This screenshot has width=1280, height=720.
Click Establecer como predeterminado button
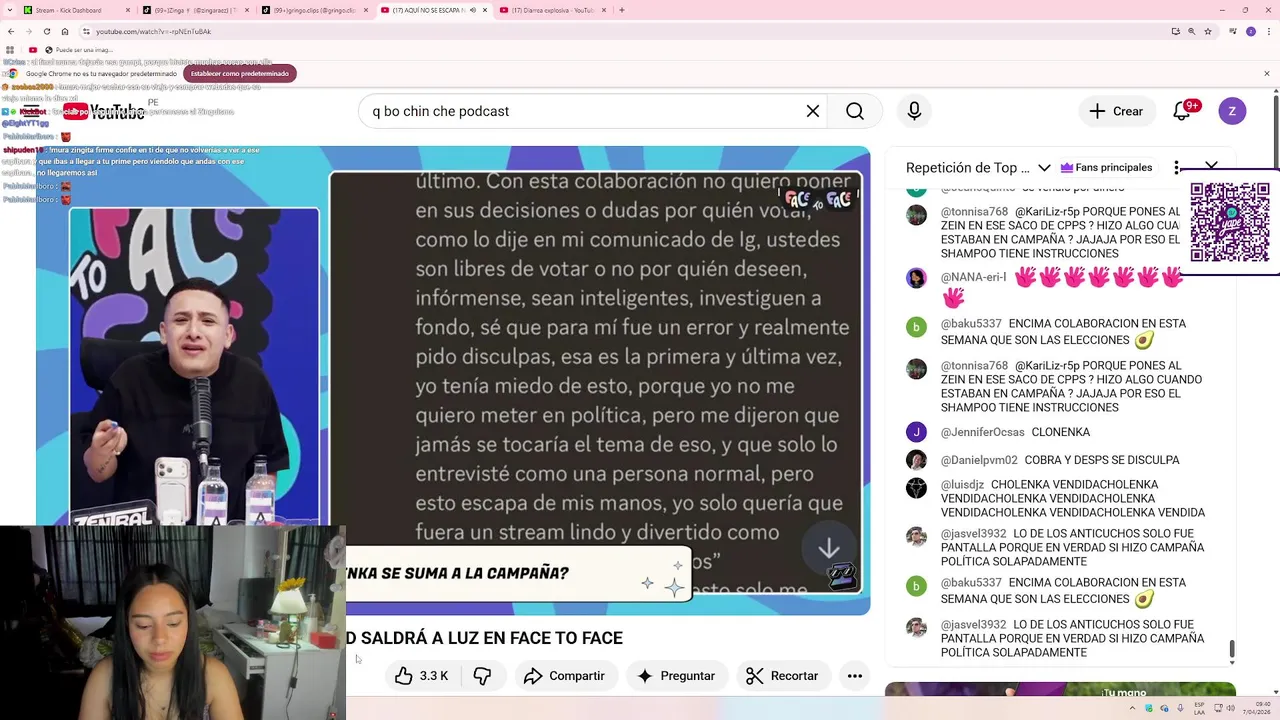(x=240, y=73)
